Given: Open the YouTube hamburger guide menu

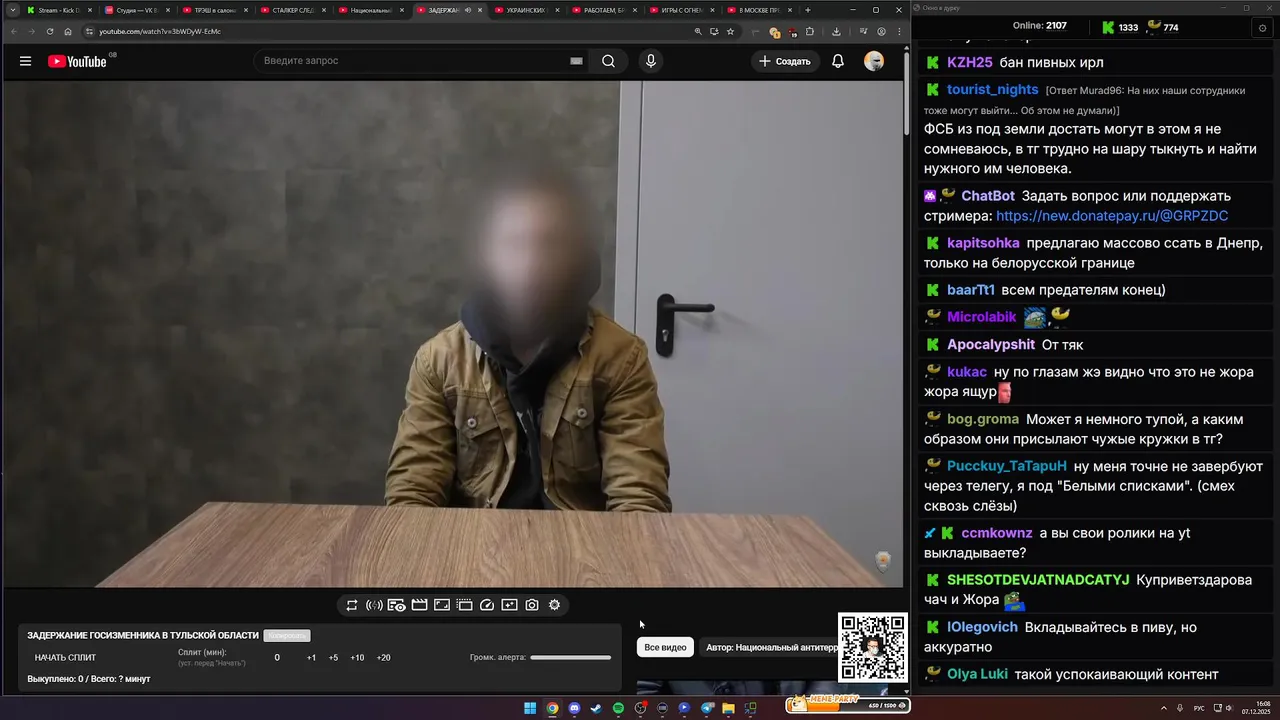Looking at the screenshot, I should click(x=25, y=61).
